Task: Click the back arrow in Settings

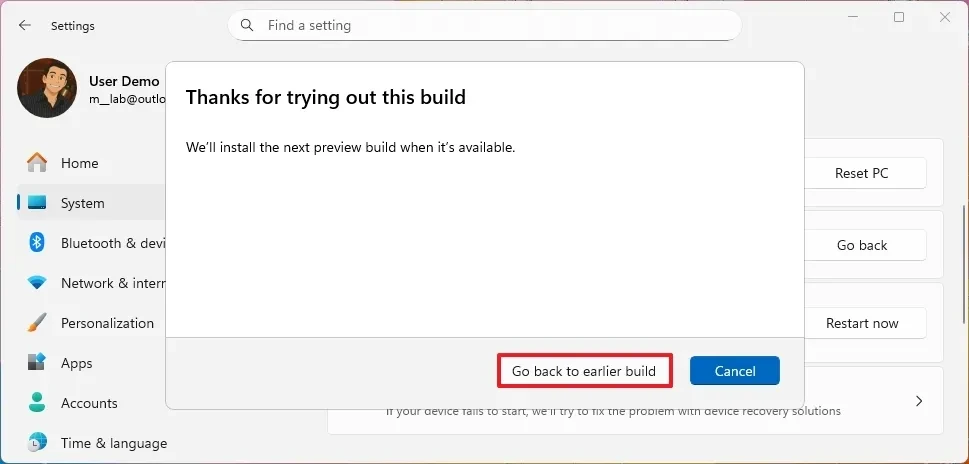Action: click(x=25, y=26)
